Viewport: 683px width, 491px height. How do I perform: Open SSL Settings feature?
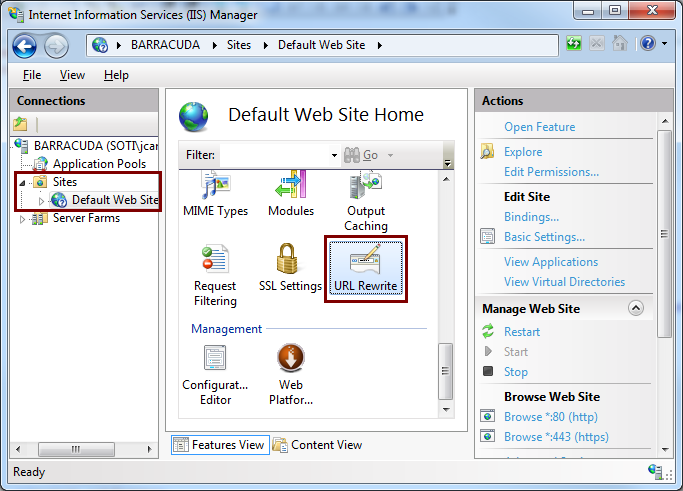coord(290,268)
